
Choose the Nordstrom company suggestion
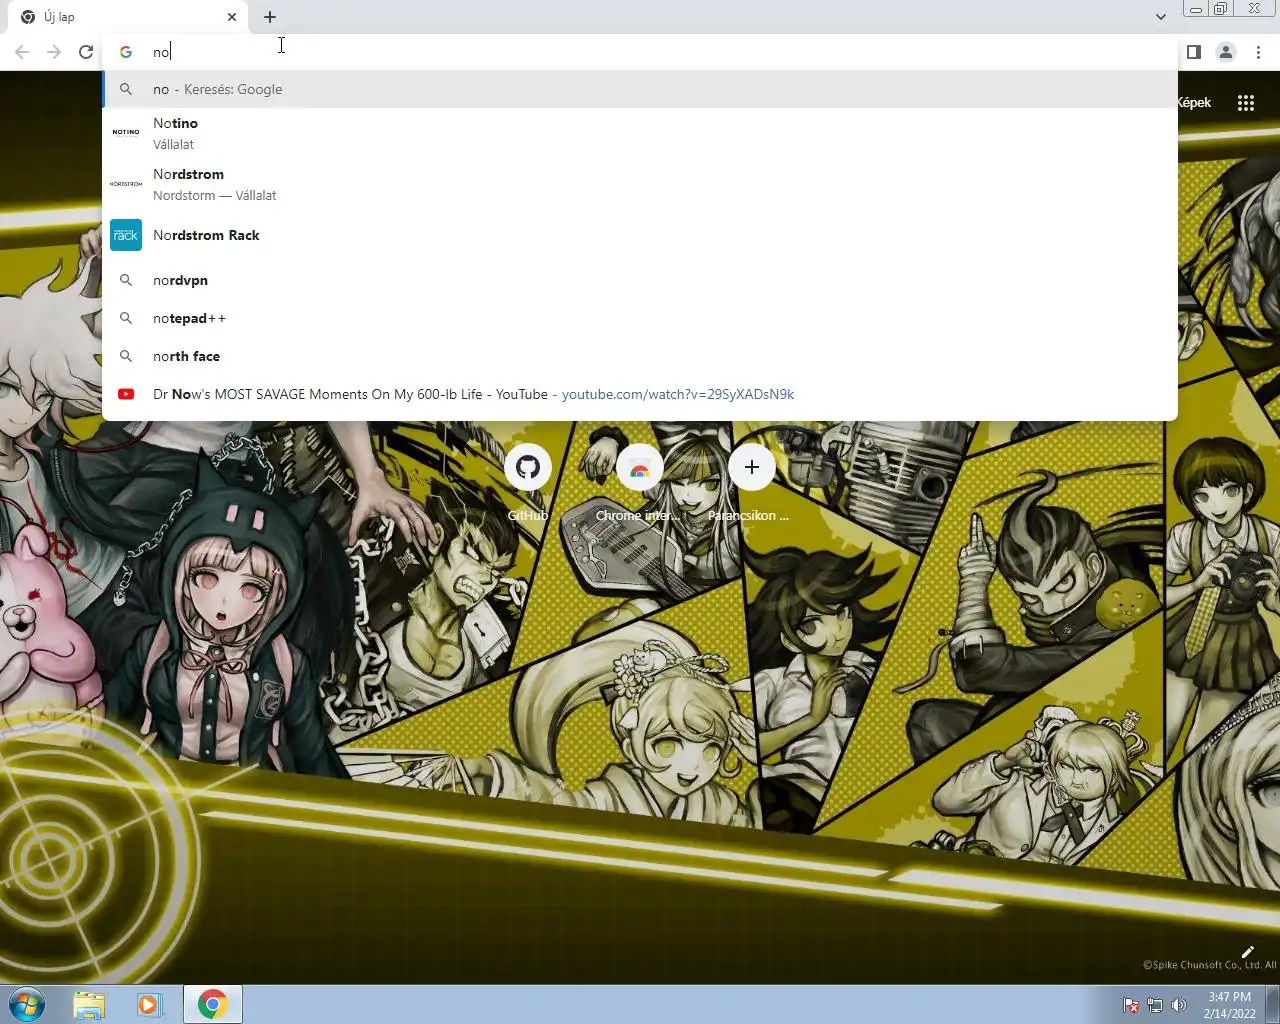coord(640,184)
